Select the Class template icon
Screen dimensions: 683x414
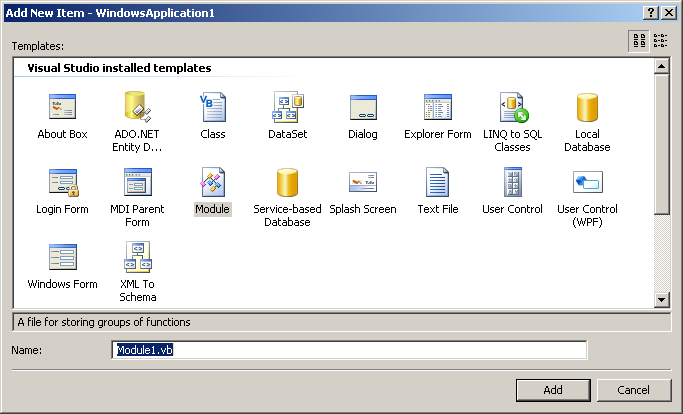(x=213, y=108)
